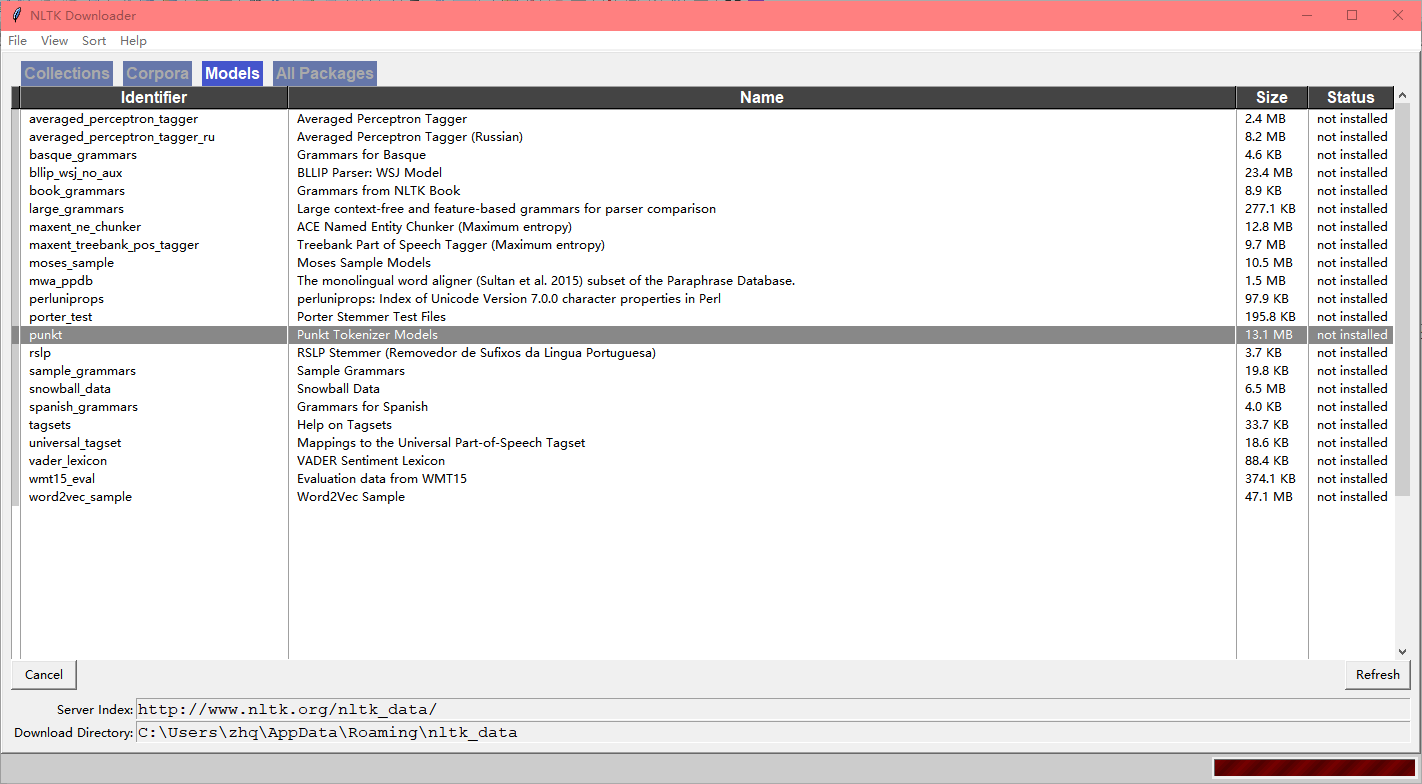Click the name 'Snowball Data'
Screen dimensions: 1422x784
[x=339, y=389]
